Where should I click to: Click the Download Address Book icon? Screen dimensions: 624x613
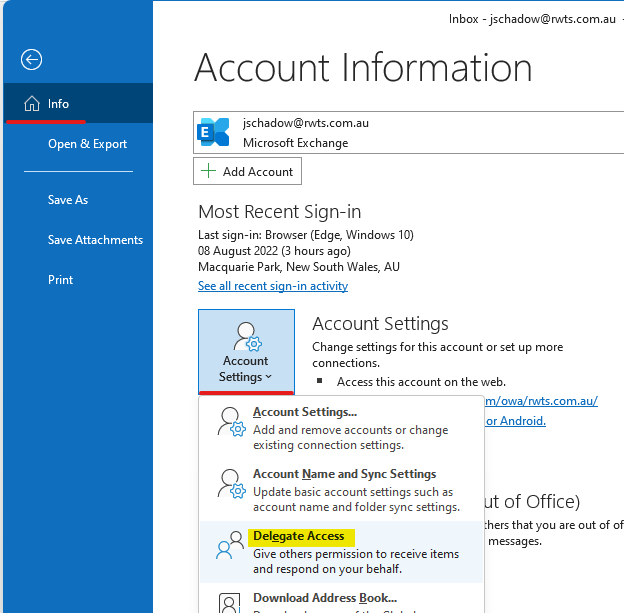231,602
